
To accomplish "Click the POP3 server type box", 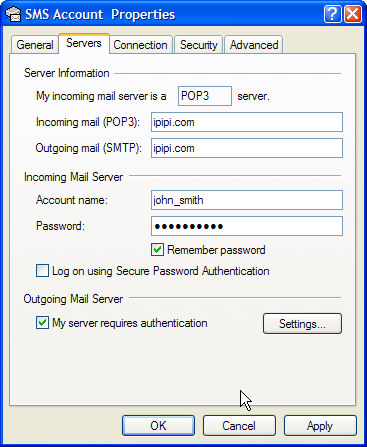I will [205, 96].
